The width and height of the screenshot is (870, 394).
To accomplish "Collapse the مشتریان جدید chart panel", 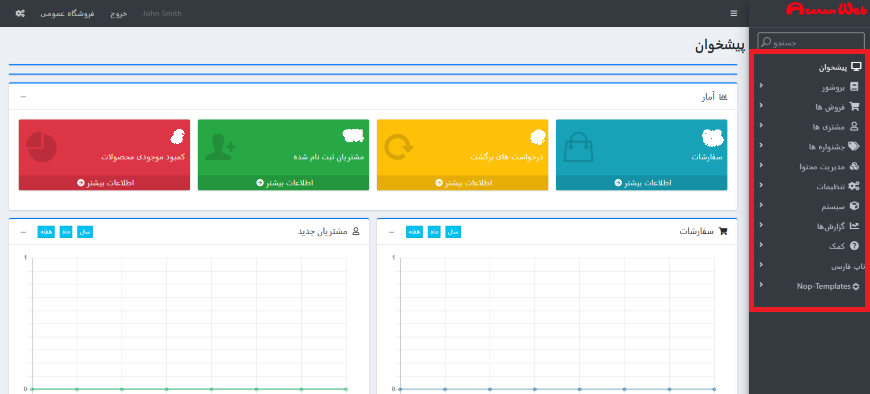I will (x=23, y=232).
